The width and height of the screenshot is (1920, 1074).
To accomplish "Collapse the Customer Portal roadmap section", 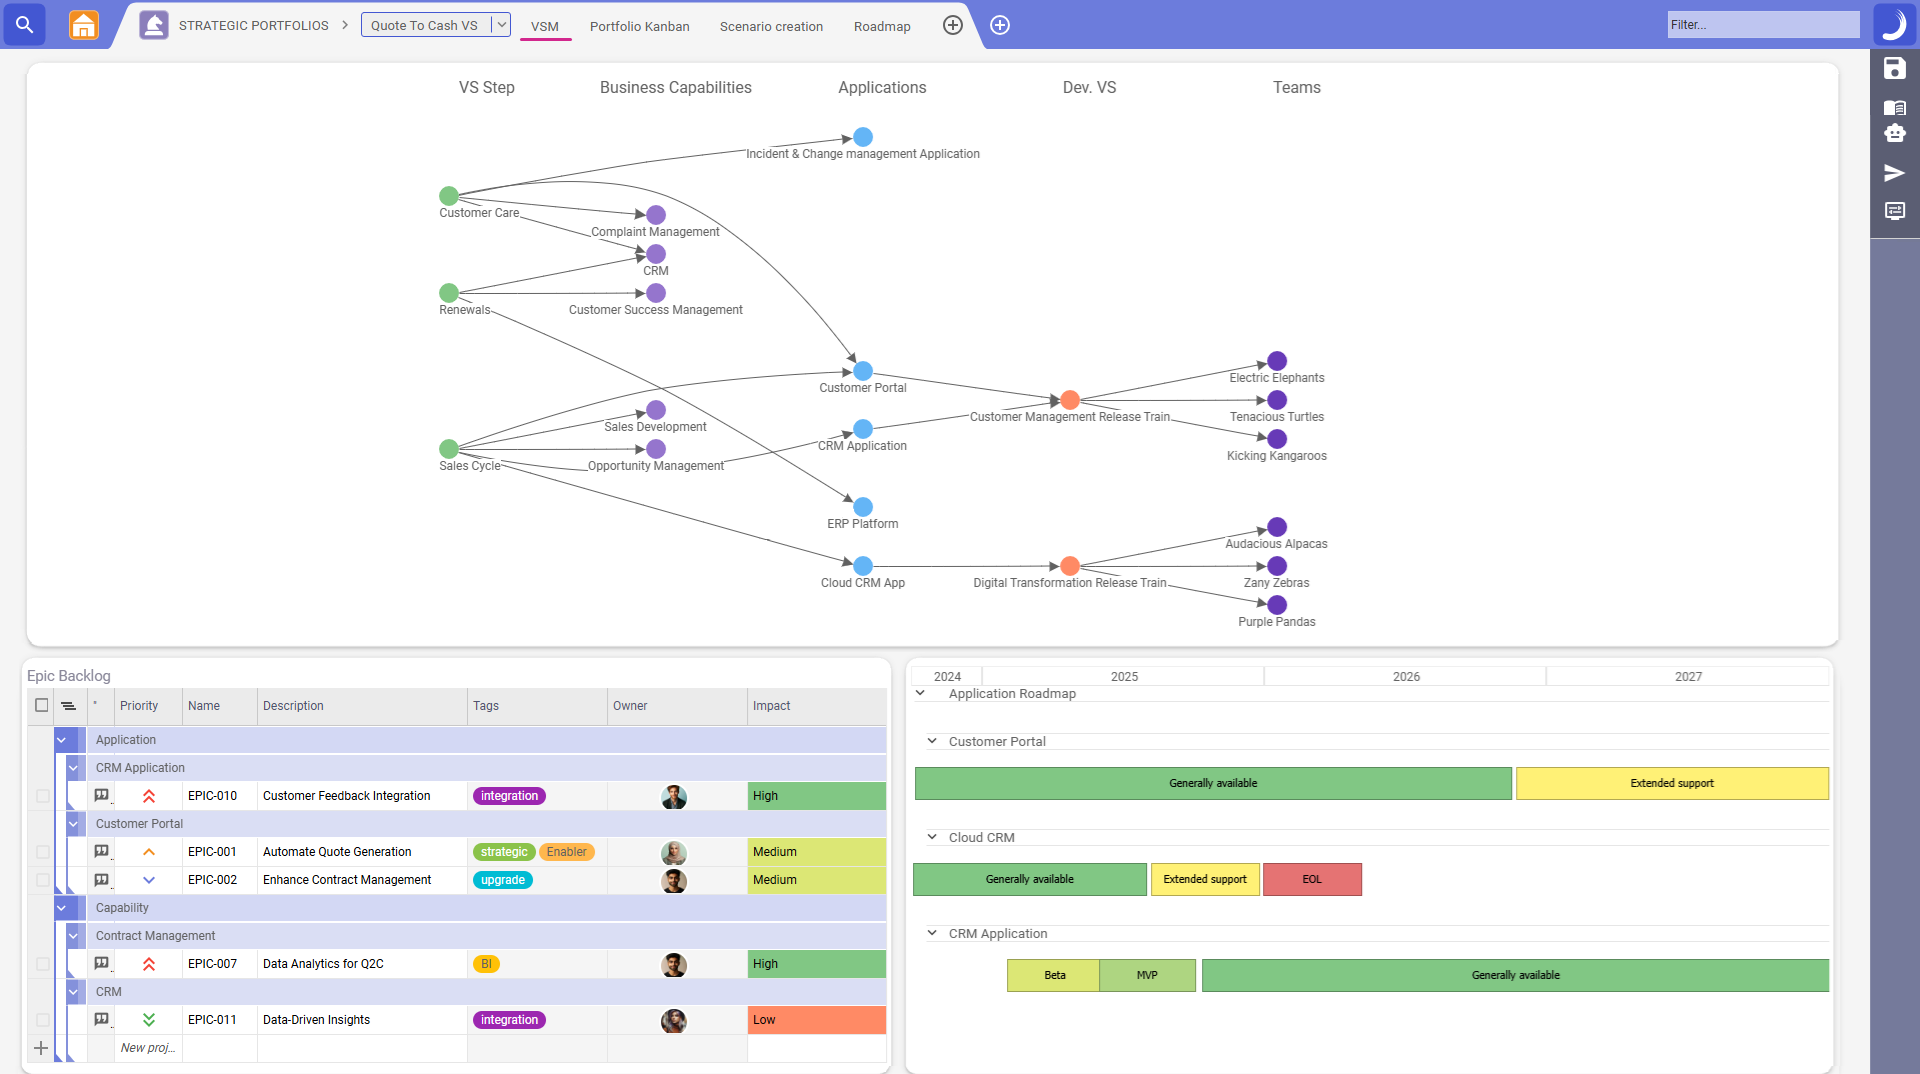I will [x=931, y=741].
